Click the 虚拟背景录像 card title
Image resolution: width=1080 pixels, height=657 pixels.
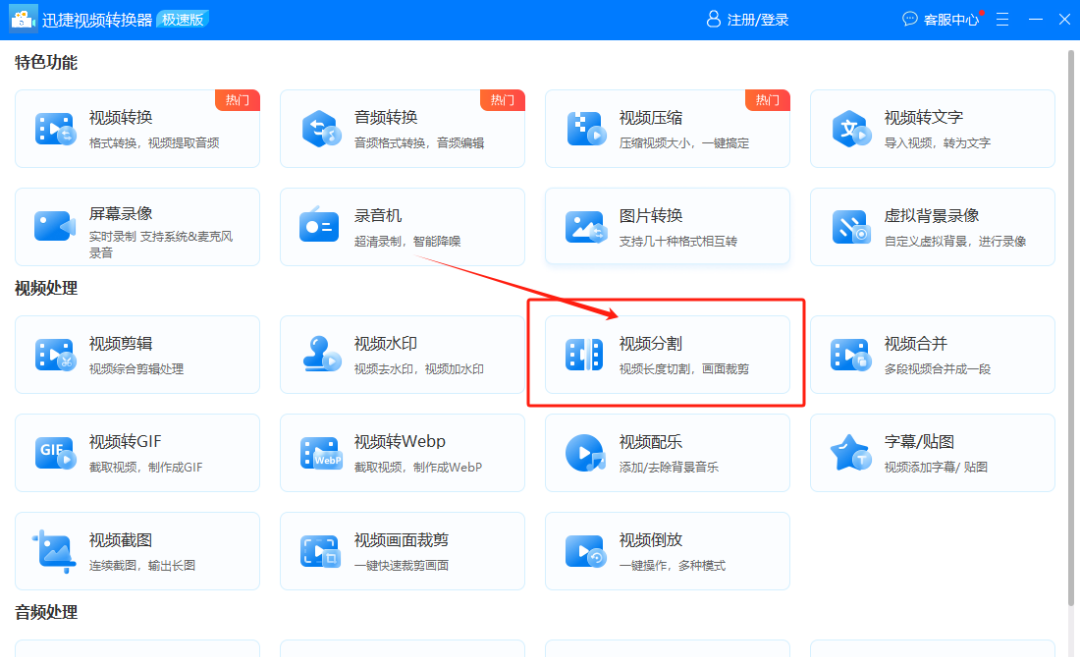[932, 216]
